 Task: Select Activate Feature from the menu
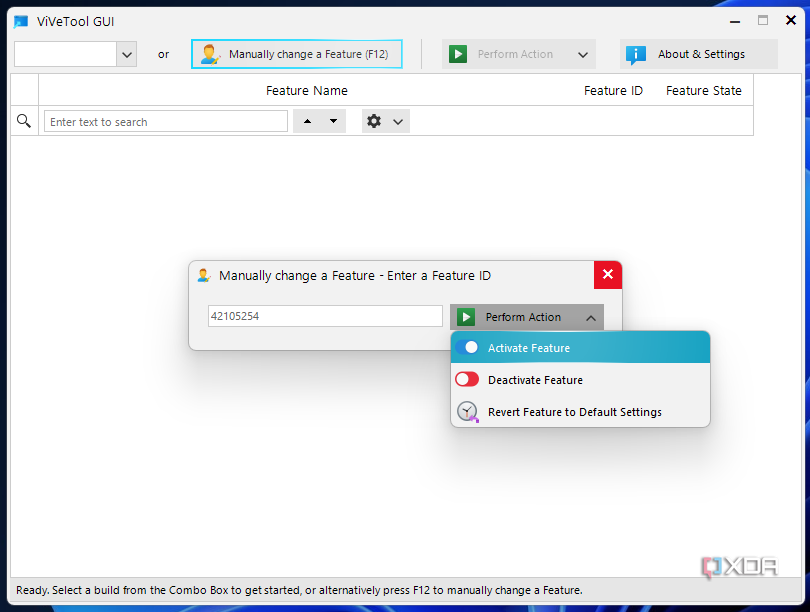click(x=580, y=348)
